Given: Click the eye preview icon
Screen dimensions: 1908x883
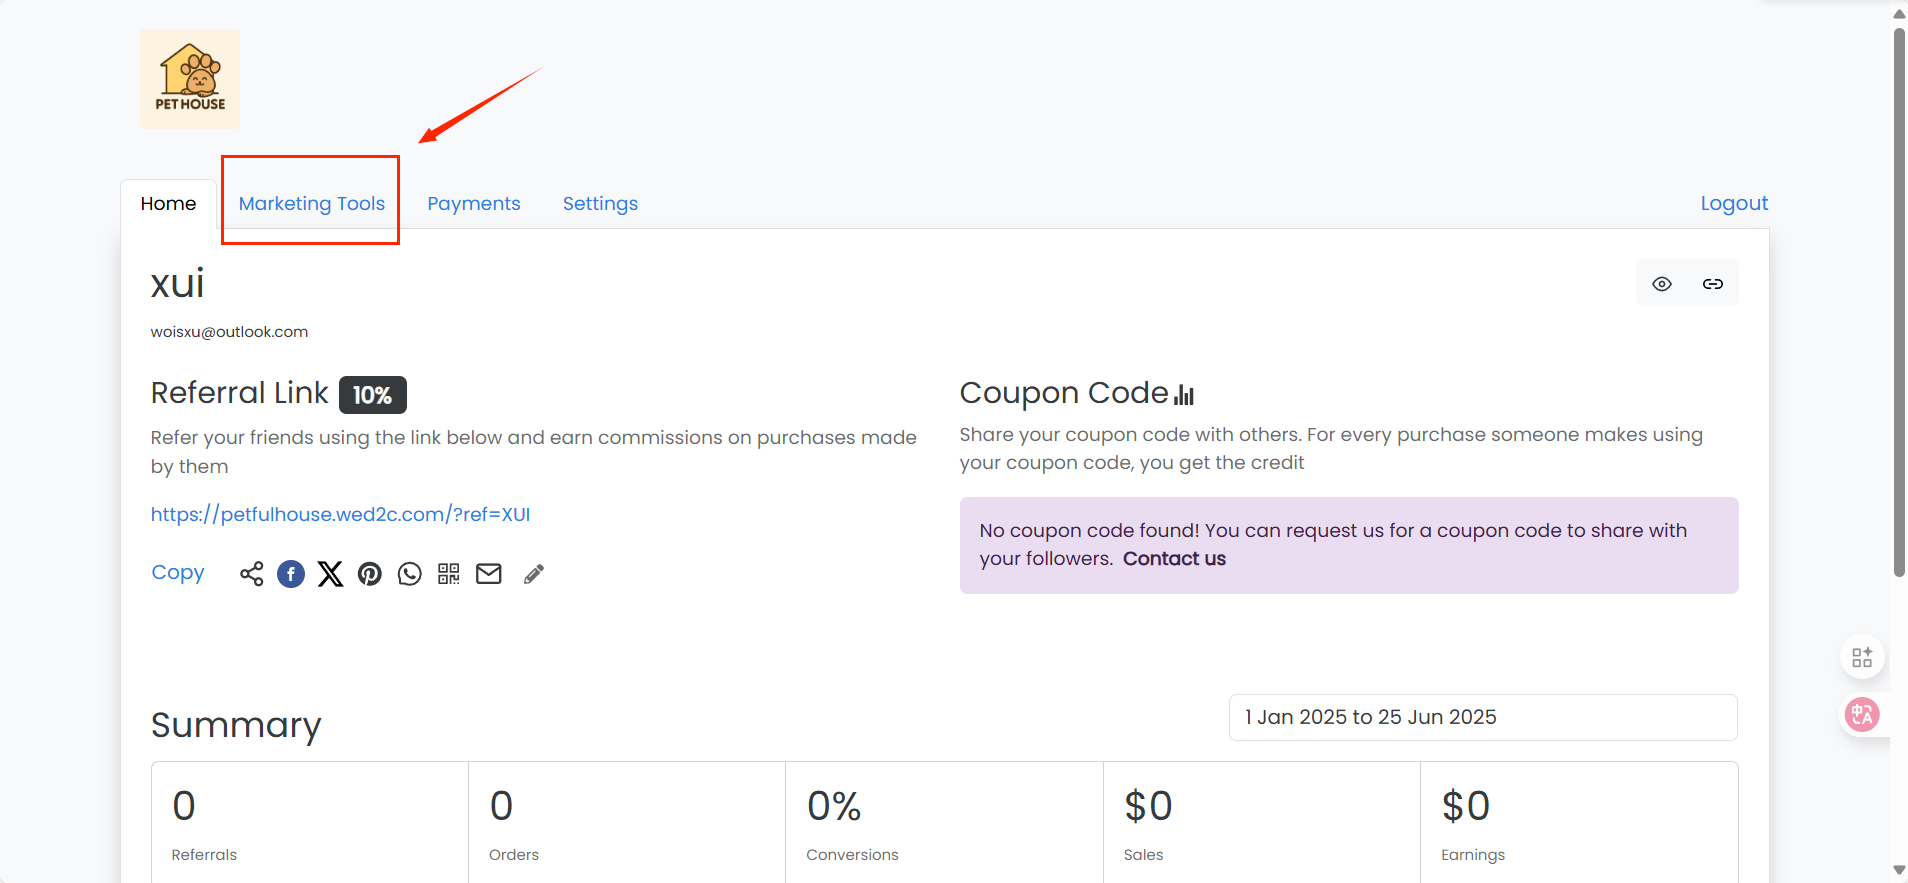Looking at the screenshot, I should click(x=1662, y=284).
